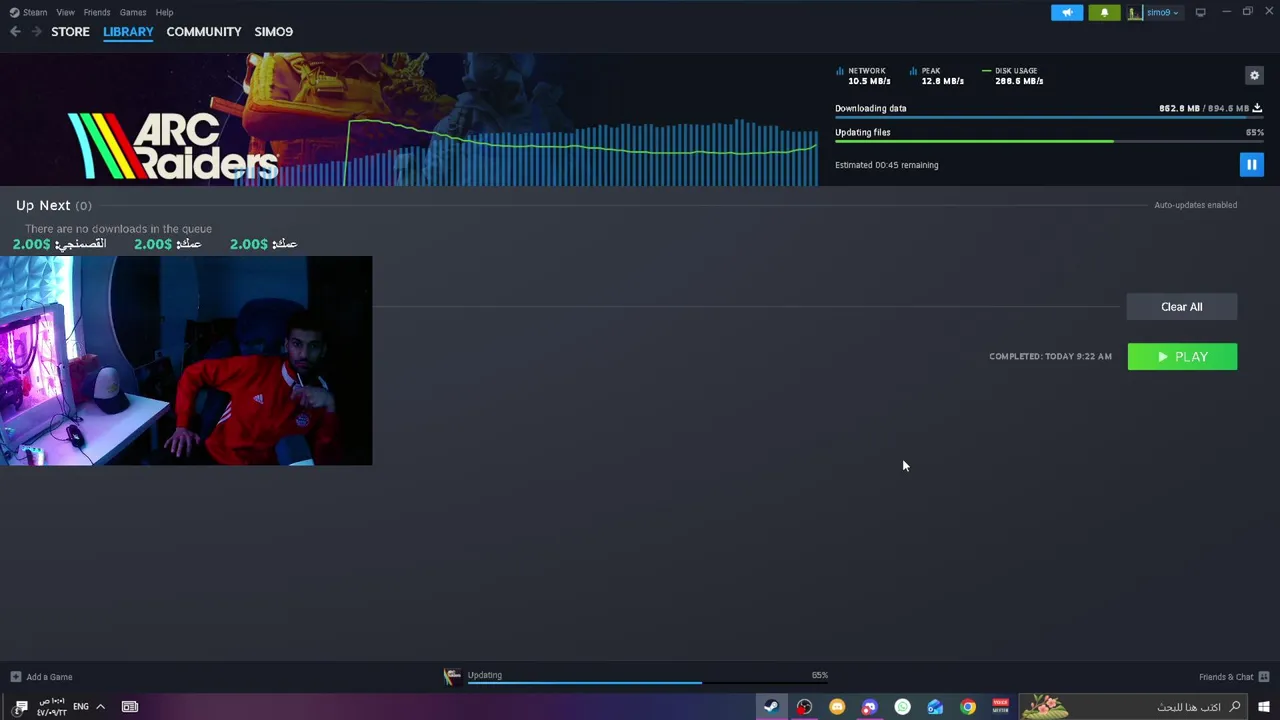This screenshot has width=1280, height=720.
Task: Open download settings gear icon
Action: 1254,75
